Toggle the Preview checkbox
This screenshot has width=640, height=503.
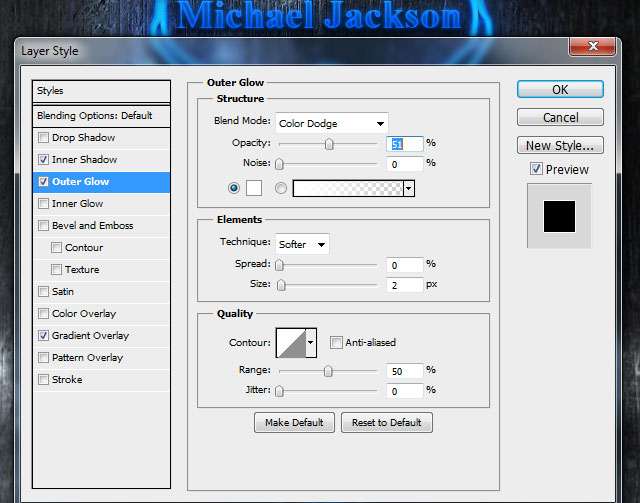[536, 169]
